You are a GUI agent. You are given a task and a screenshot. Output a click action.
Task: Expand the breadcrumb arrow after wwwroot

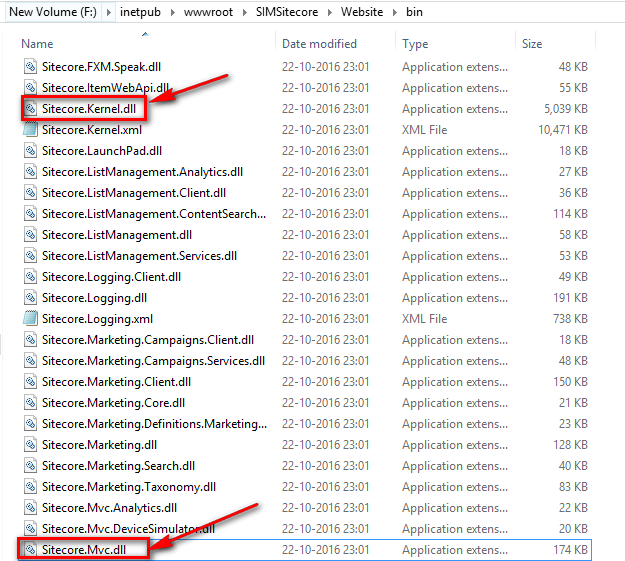245,12
